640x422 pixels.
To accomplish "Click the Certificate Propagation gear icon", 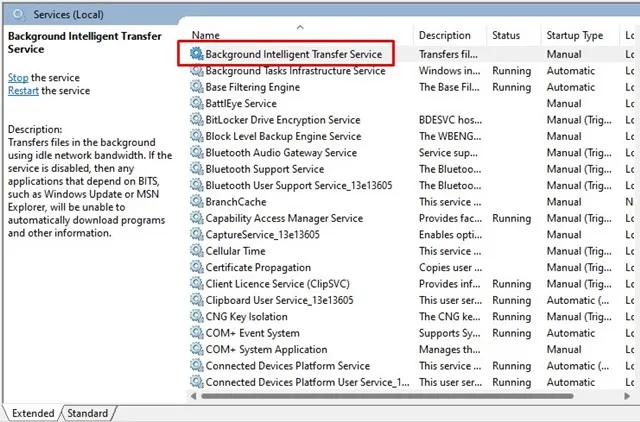I will 197,267.
